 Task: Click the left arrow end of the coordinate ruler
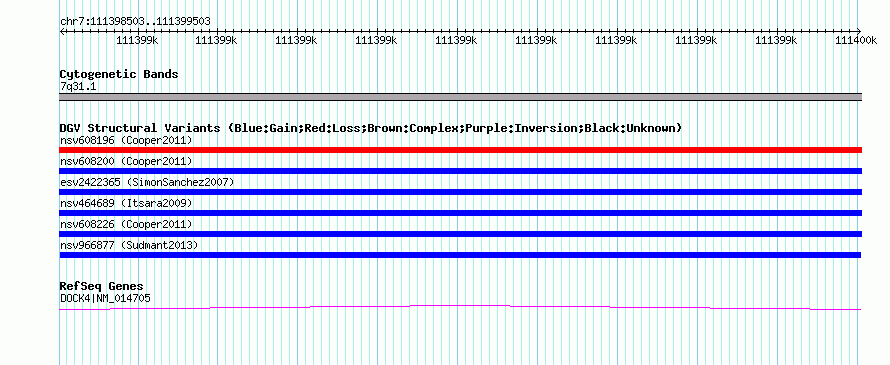pos(62,31)
